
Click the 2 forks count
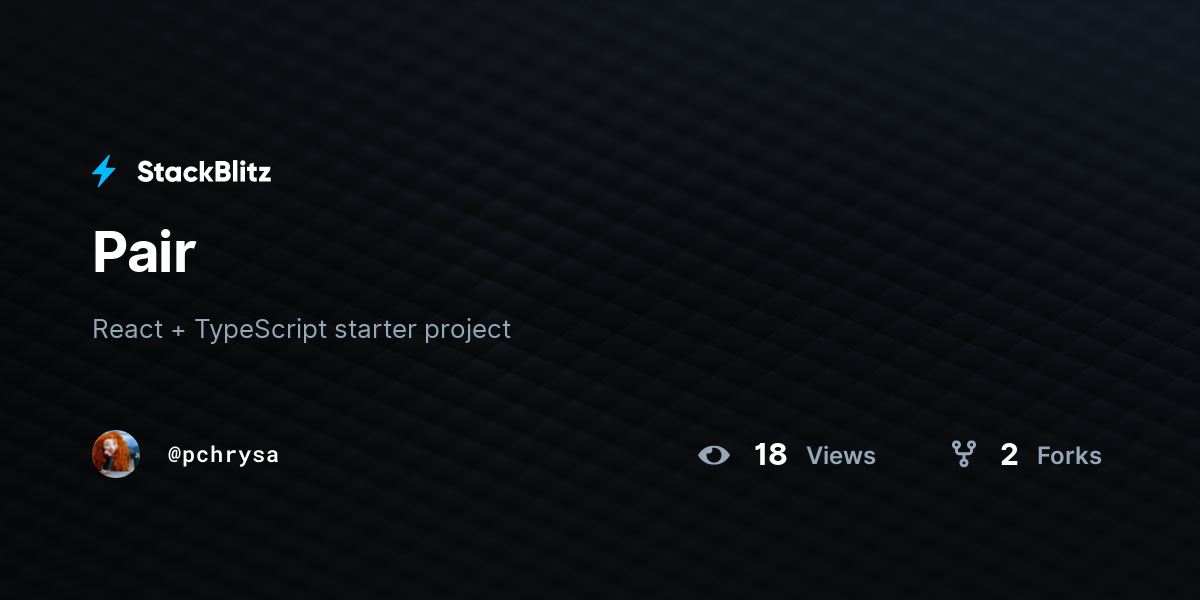1009,455
